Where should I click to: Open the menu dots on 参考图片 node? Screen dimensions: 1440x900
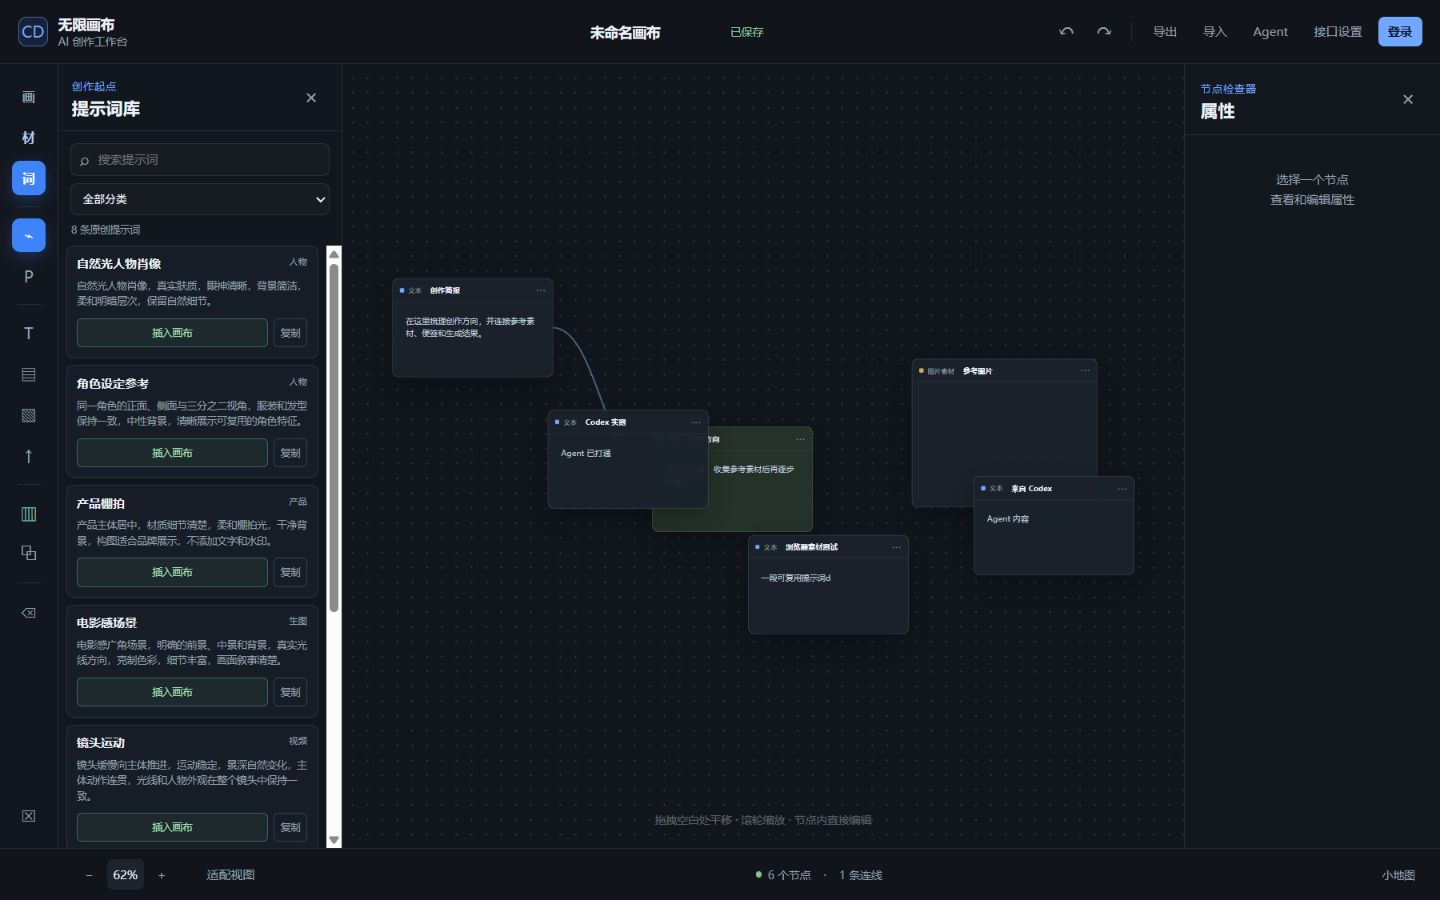tap(1085, 371)
